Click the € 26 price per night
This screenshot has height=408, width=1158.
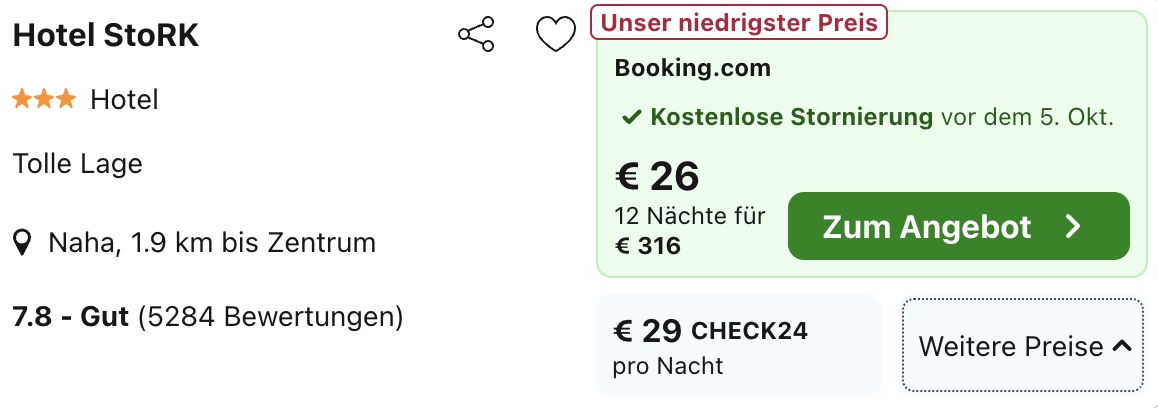(x=657, y=176)
